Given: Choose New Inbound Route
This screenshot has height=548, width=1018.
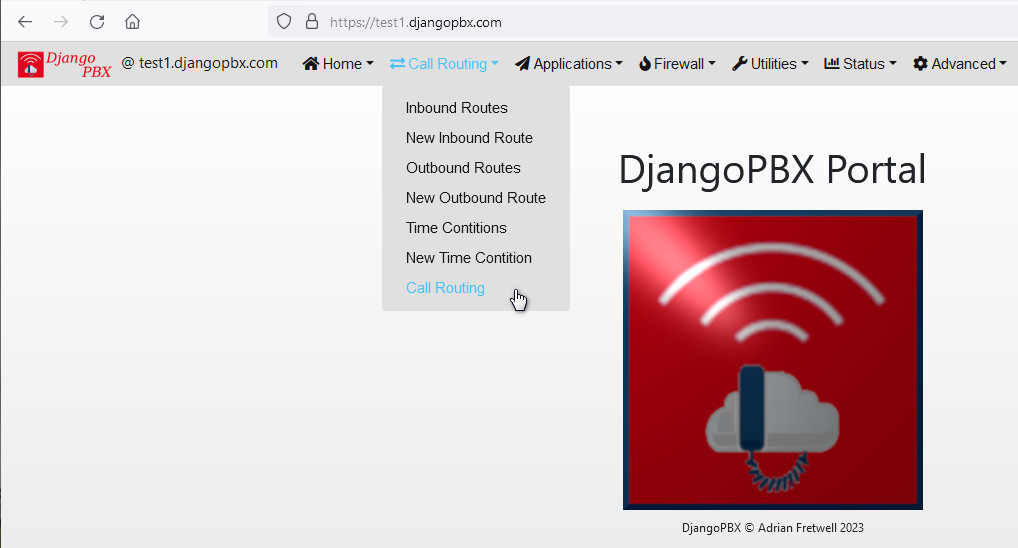Looking at the screenshot, I should click(469, 138).
